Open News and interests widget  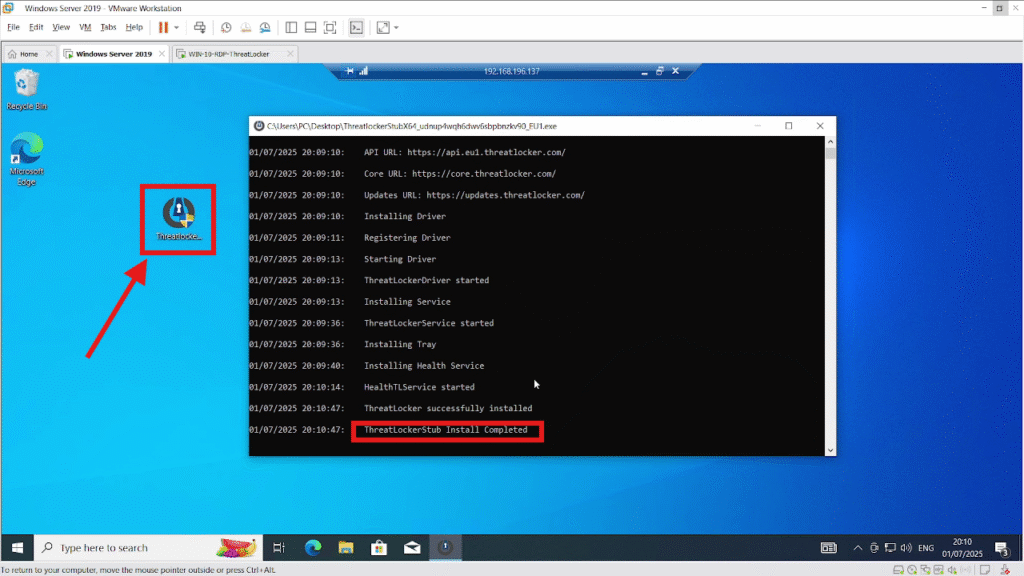click(829, 548)
